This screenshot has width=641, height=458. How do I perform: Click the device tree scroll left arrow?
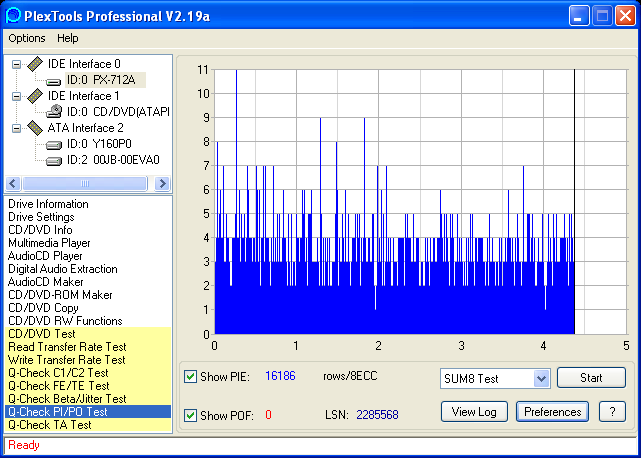(13, 184)
